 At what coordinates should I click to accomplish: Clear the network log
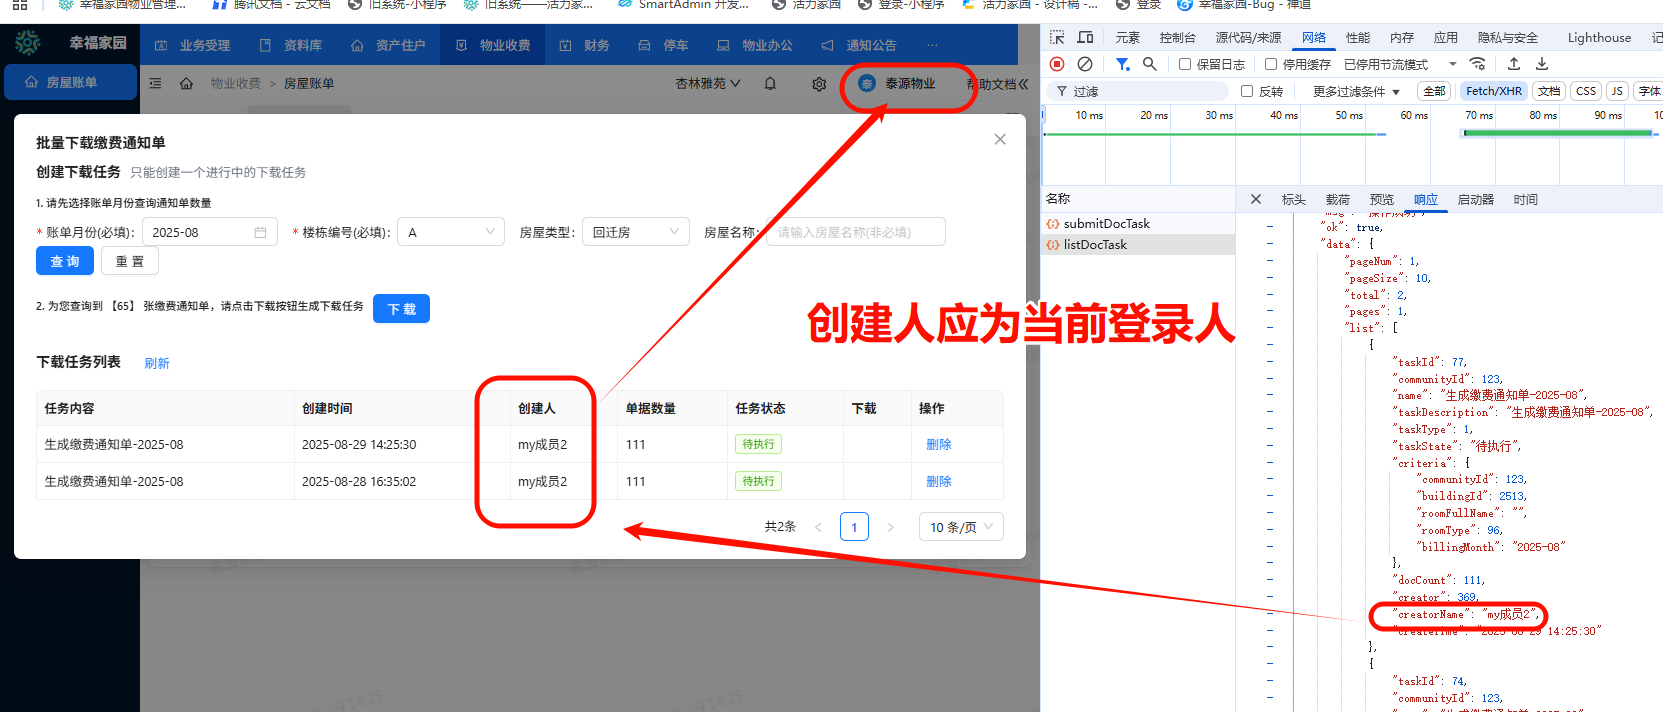tap(1085, 64)
